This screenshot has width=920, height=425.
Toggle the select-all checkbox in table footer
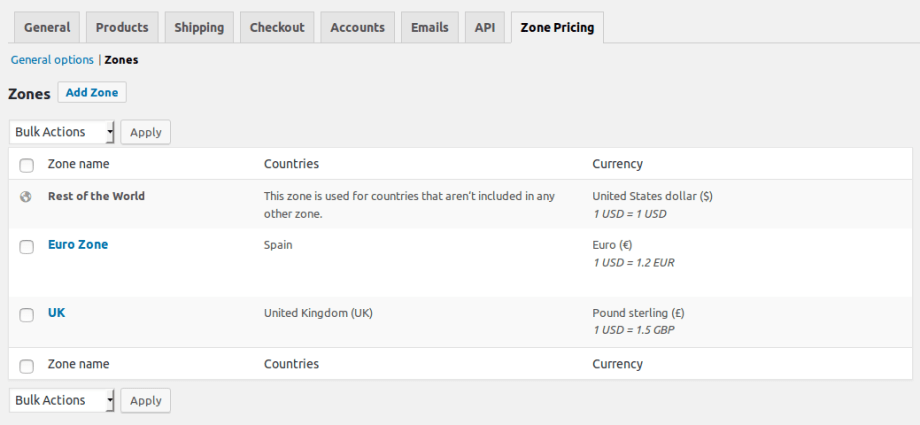pyautogui.click(x=26, y=366)
